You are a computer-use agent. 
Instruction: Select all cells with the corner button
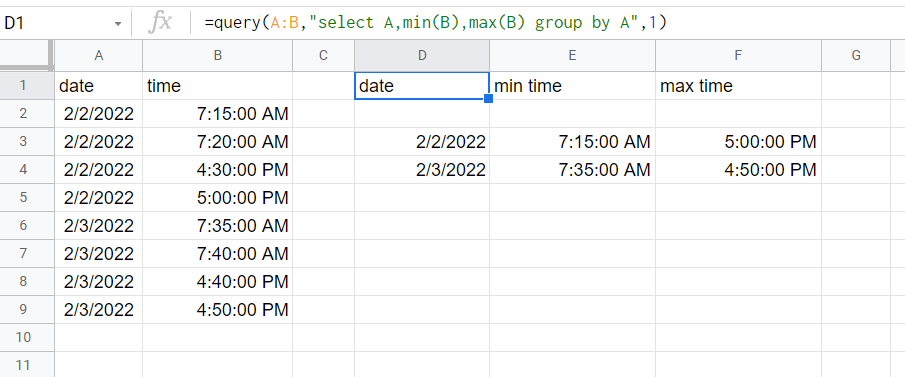click(27, 55)
